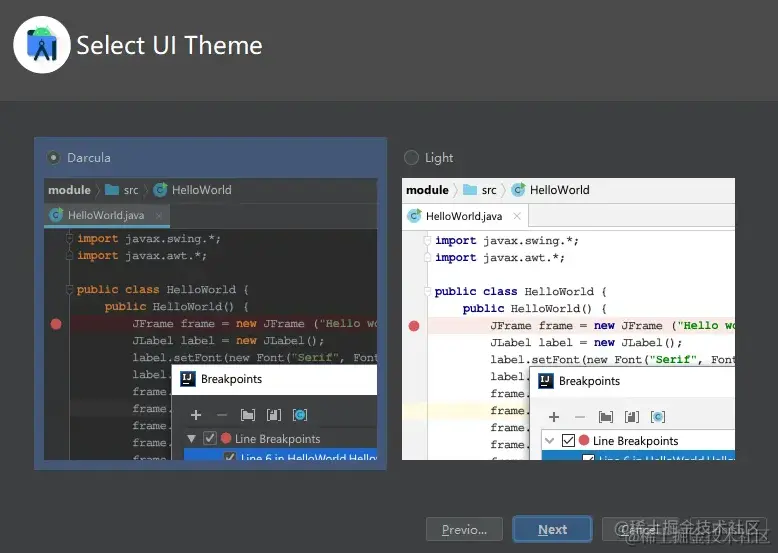Viewport: 778px width, 553px height.
Task: Click group by package icon in Light preview
Action: coord(606,417)
